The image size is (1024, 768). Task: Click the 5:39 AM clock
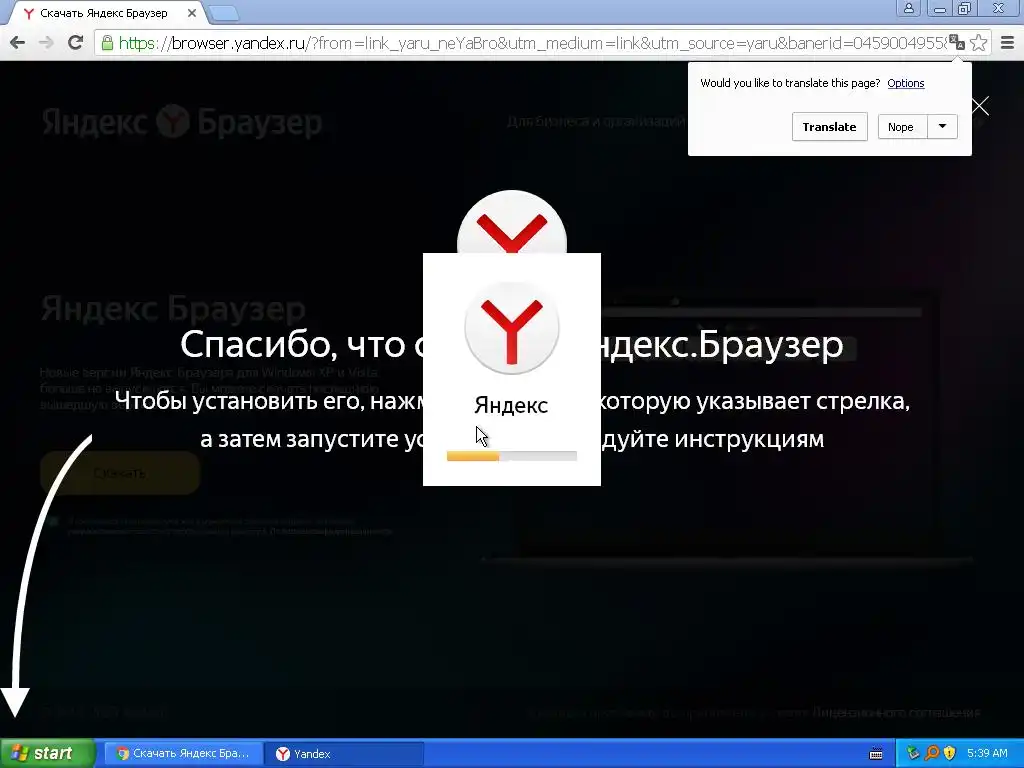987,754
